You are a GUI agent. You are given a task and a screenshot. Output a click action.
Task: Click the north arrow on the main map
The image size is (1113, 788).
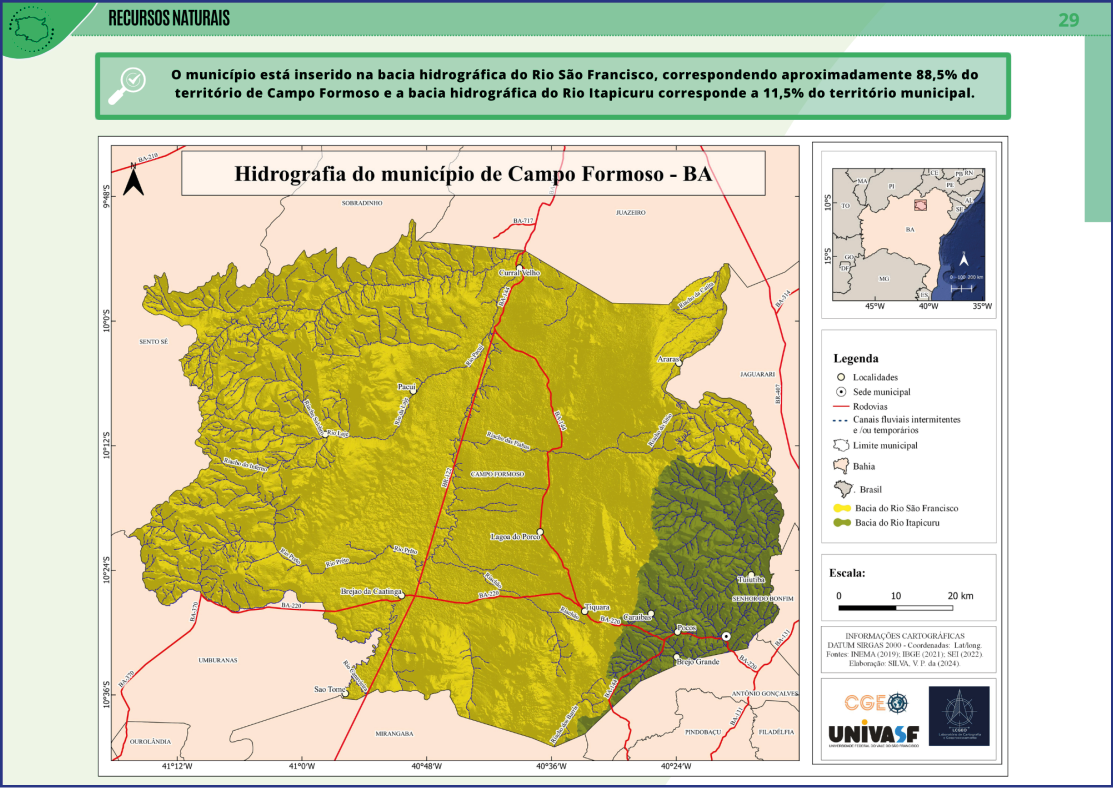click(134, 181)
